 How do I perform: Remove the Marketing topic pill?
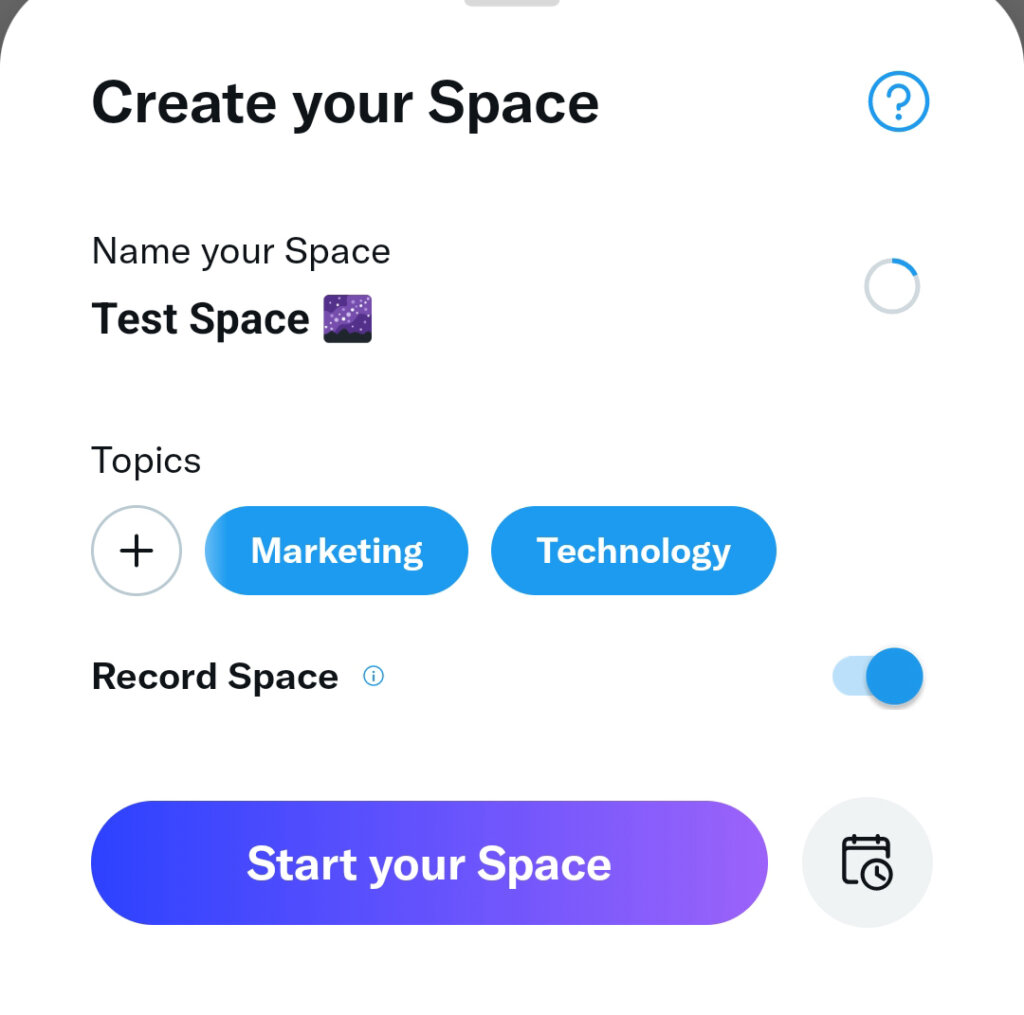pyautogui.click(x=336, y=550)
